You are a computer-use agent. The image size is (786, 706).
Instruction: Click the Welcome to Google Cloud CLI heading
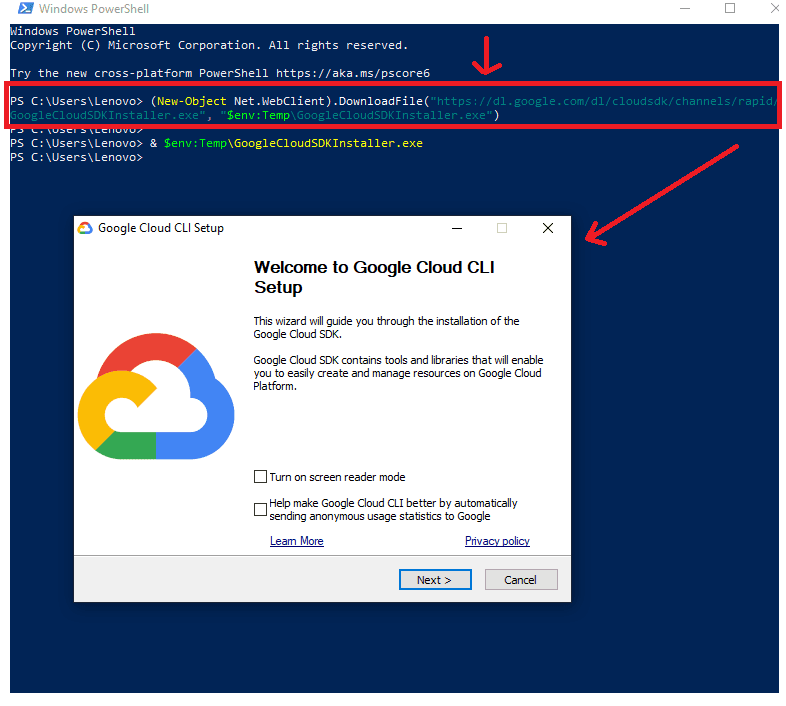(x=374, y=277)
